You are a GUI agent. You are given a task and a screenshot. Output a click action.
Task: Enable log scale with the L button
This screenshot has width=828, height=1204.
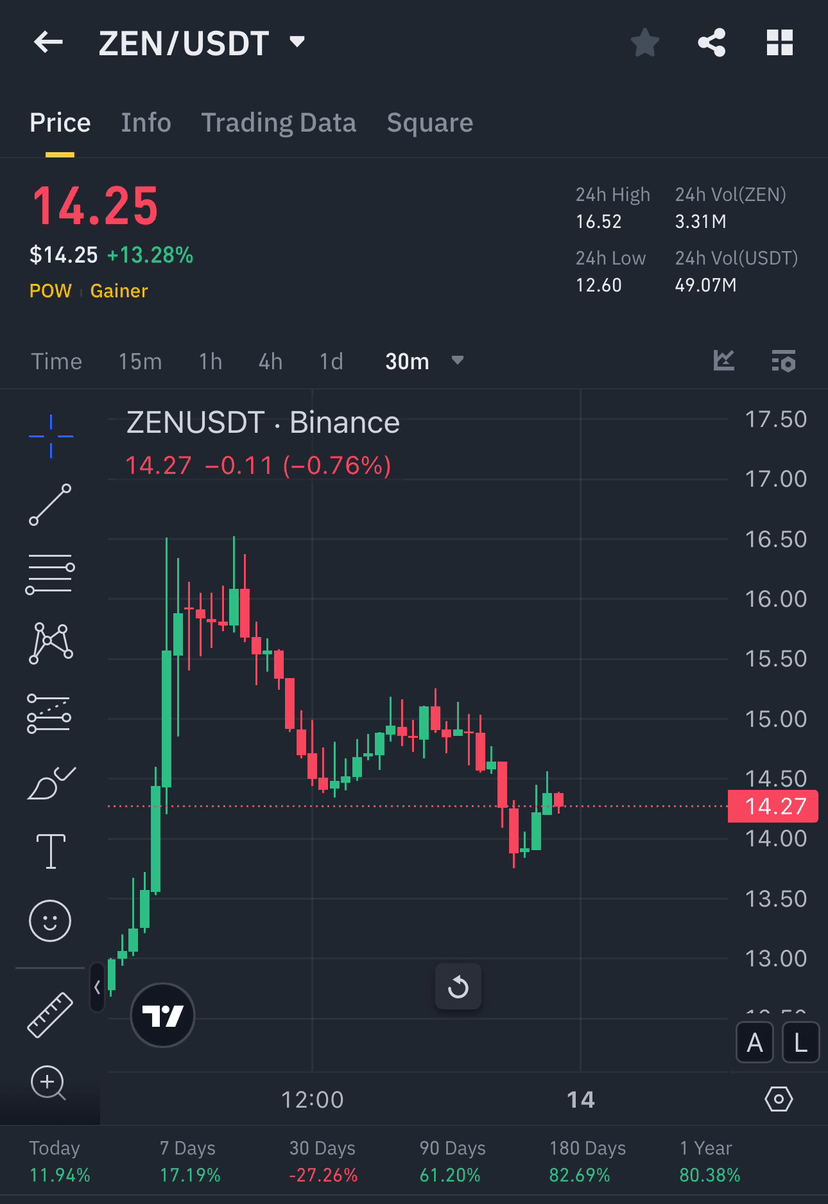pos(800,1042)
